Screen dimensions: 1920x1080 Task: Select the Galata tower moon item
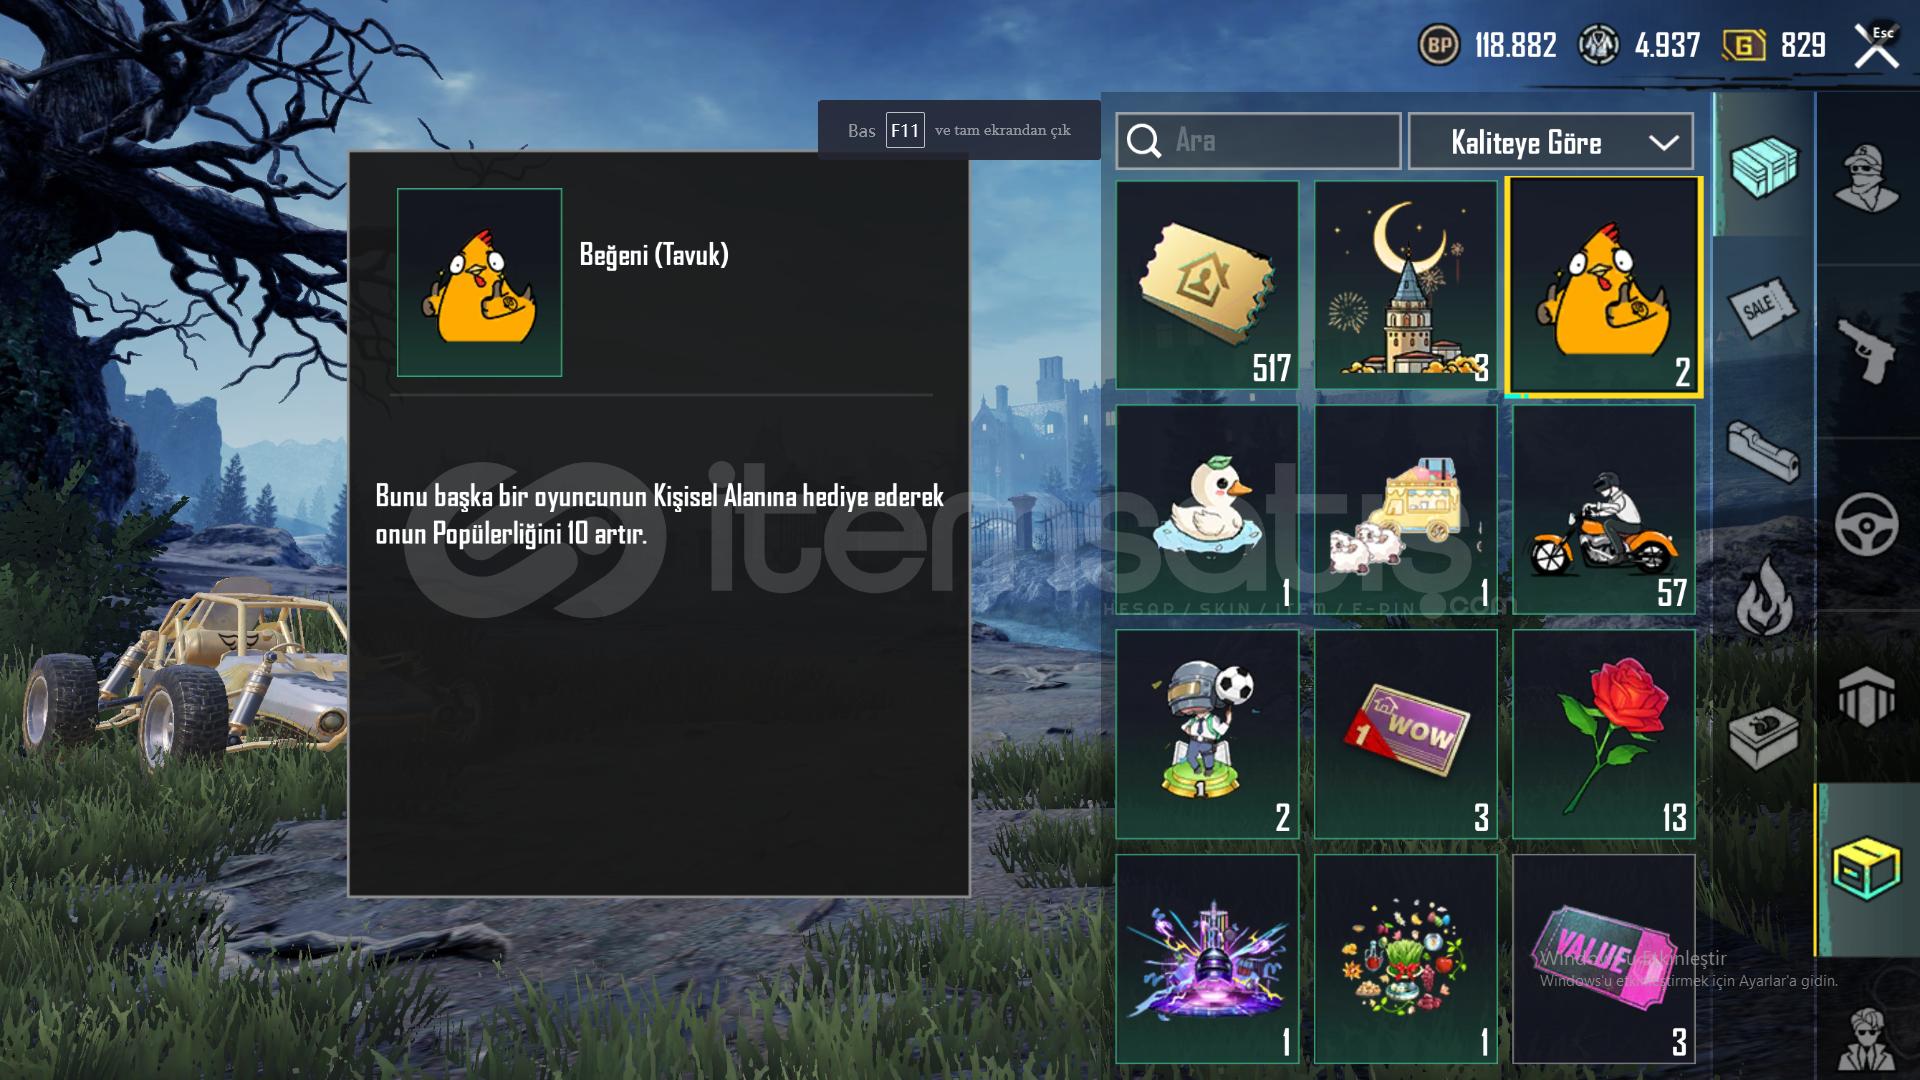1406,285
